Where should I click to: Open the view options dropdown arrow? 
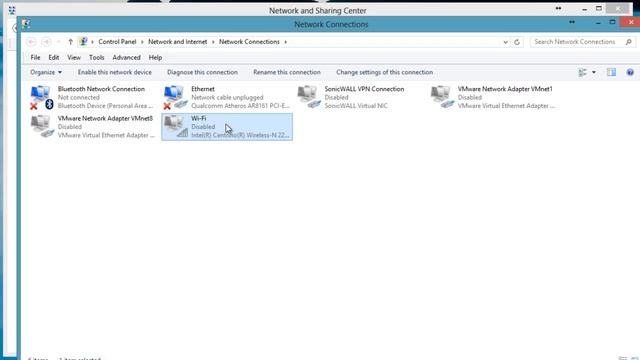[594, 72]
